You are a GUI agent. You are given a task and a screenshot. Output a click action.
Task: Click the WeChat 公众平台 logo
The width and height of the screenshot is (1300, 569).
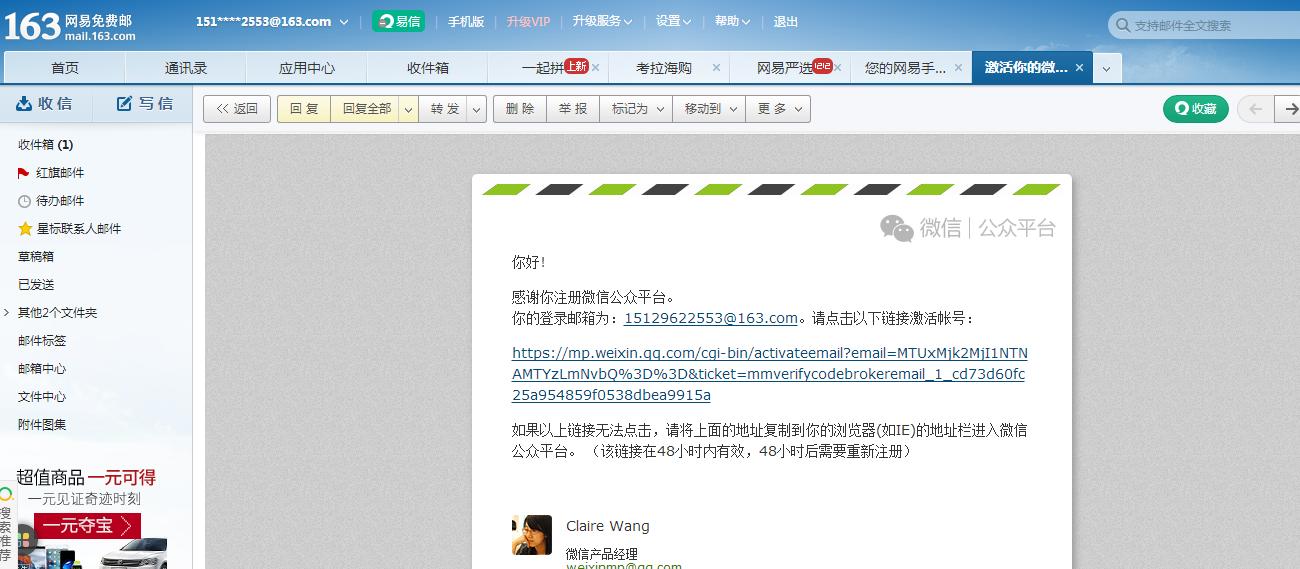pos(967,228)
